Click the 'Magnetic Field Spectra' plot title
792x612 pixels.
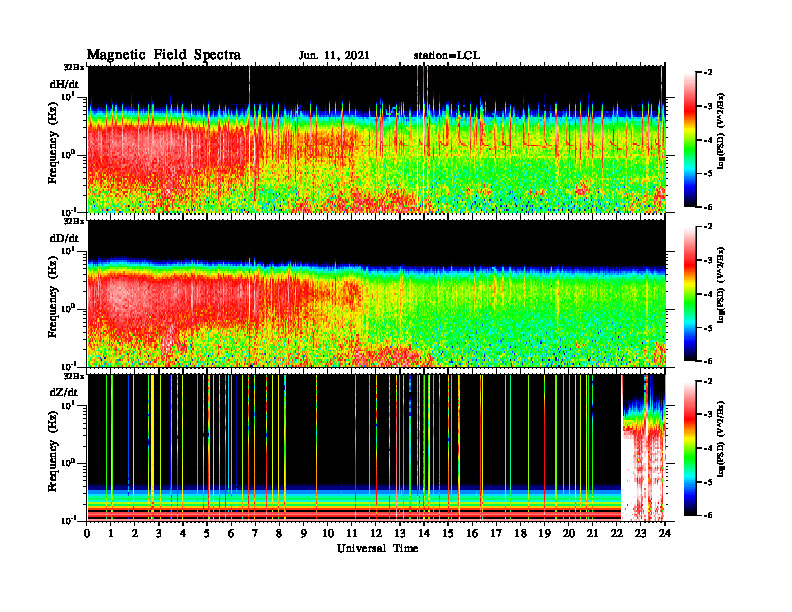(164, 55)
